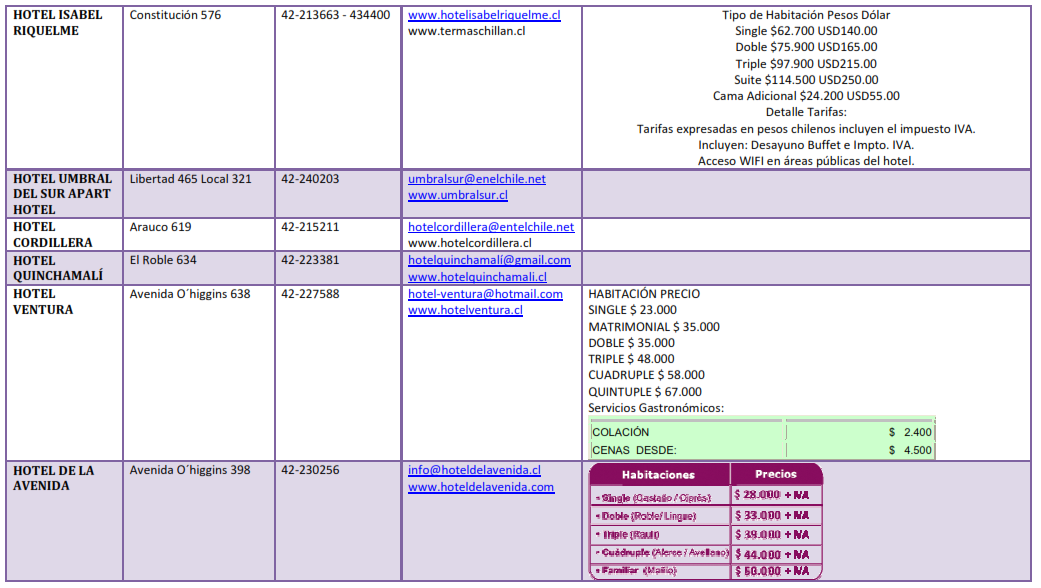Screen dimensions: 1041x588
Task: Click the Habitaciones table header
Action: pyautogui.click(x=658, y=475)
